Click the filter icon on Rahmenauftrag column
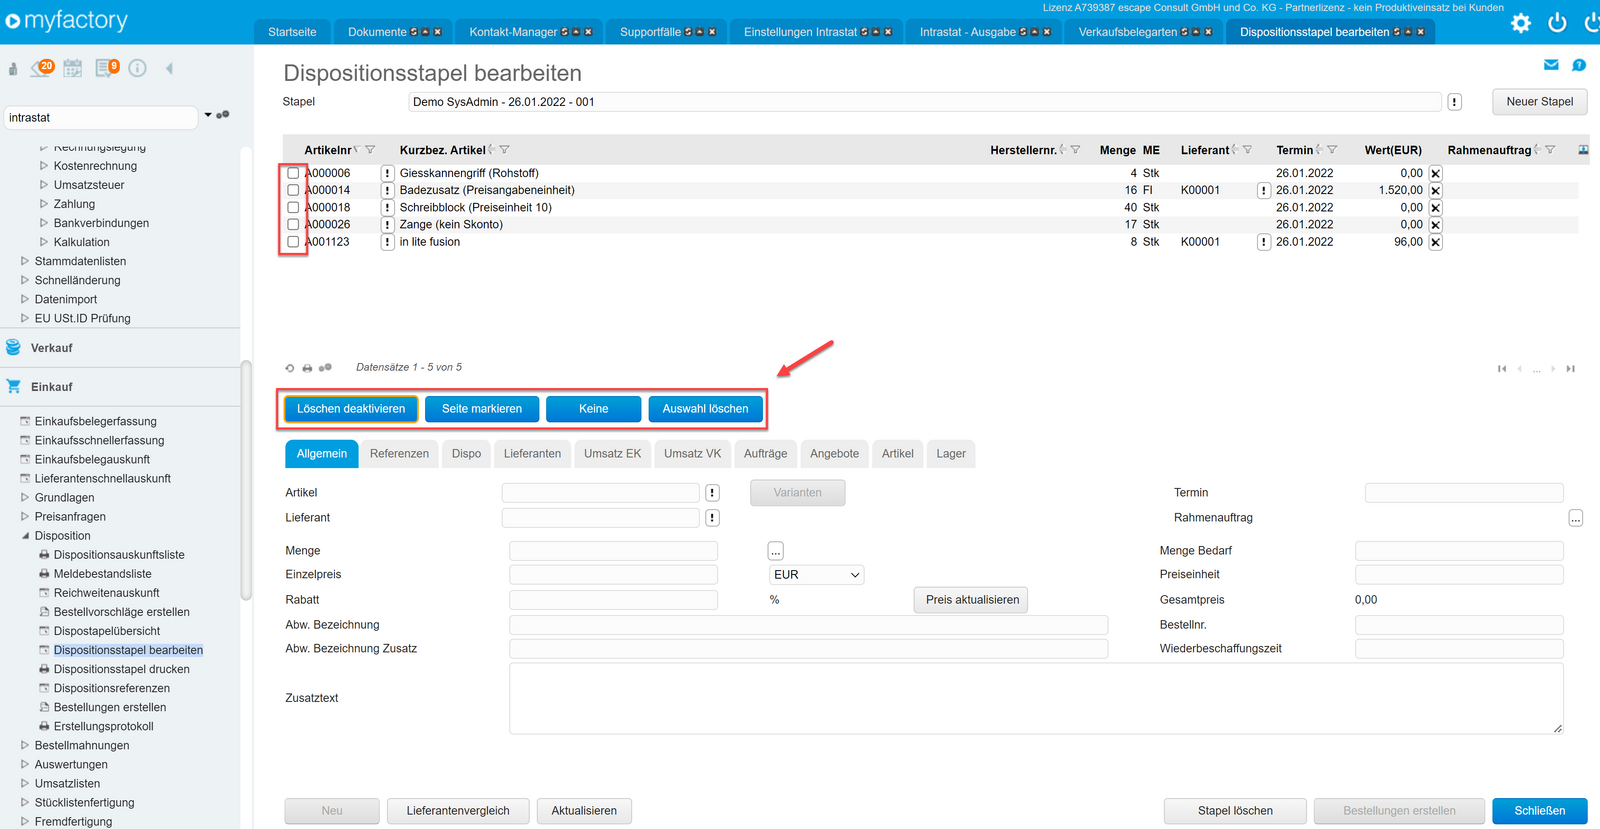This screenshot has width=1600, height=829. [x=1550, y=150]
